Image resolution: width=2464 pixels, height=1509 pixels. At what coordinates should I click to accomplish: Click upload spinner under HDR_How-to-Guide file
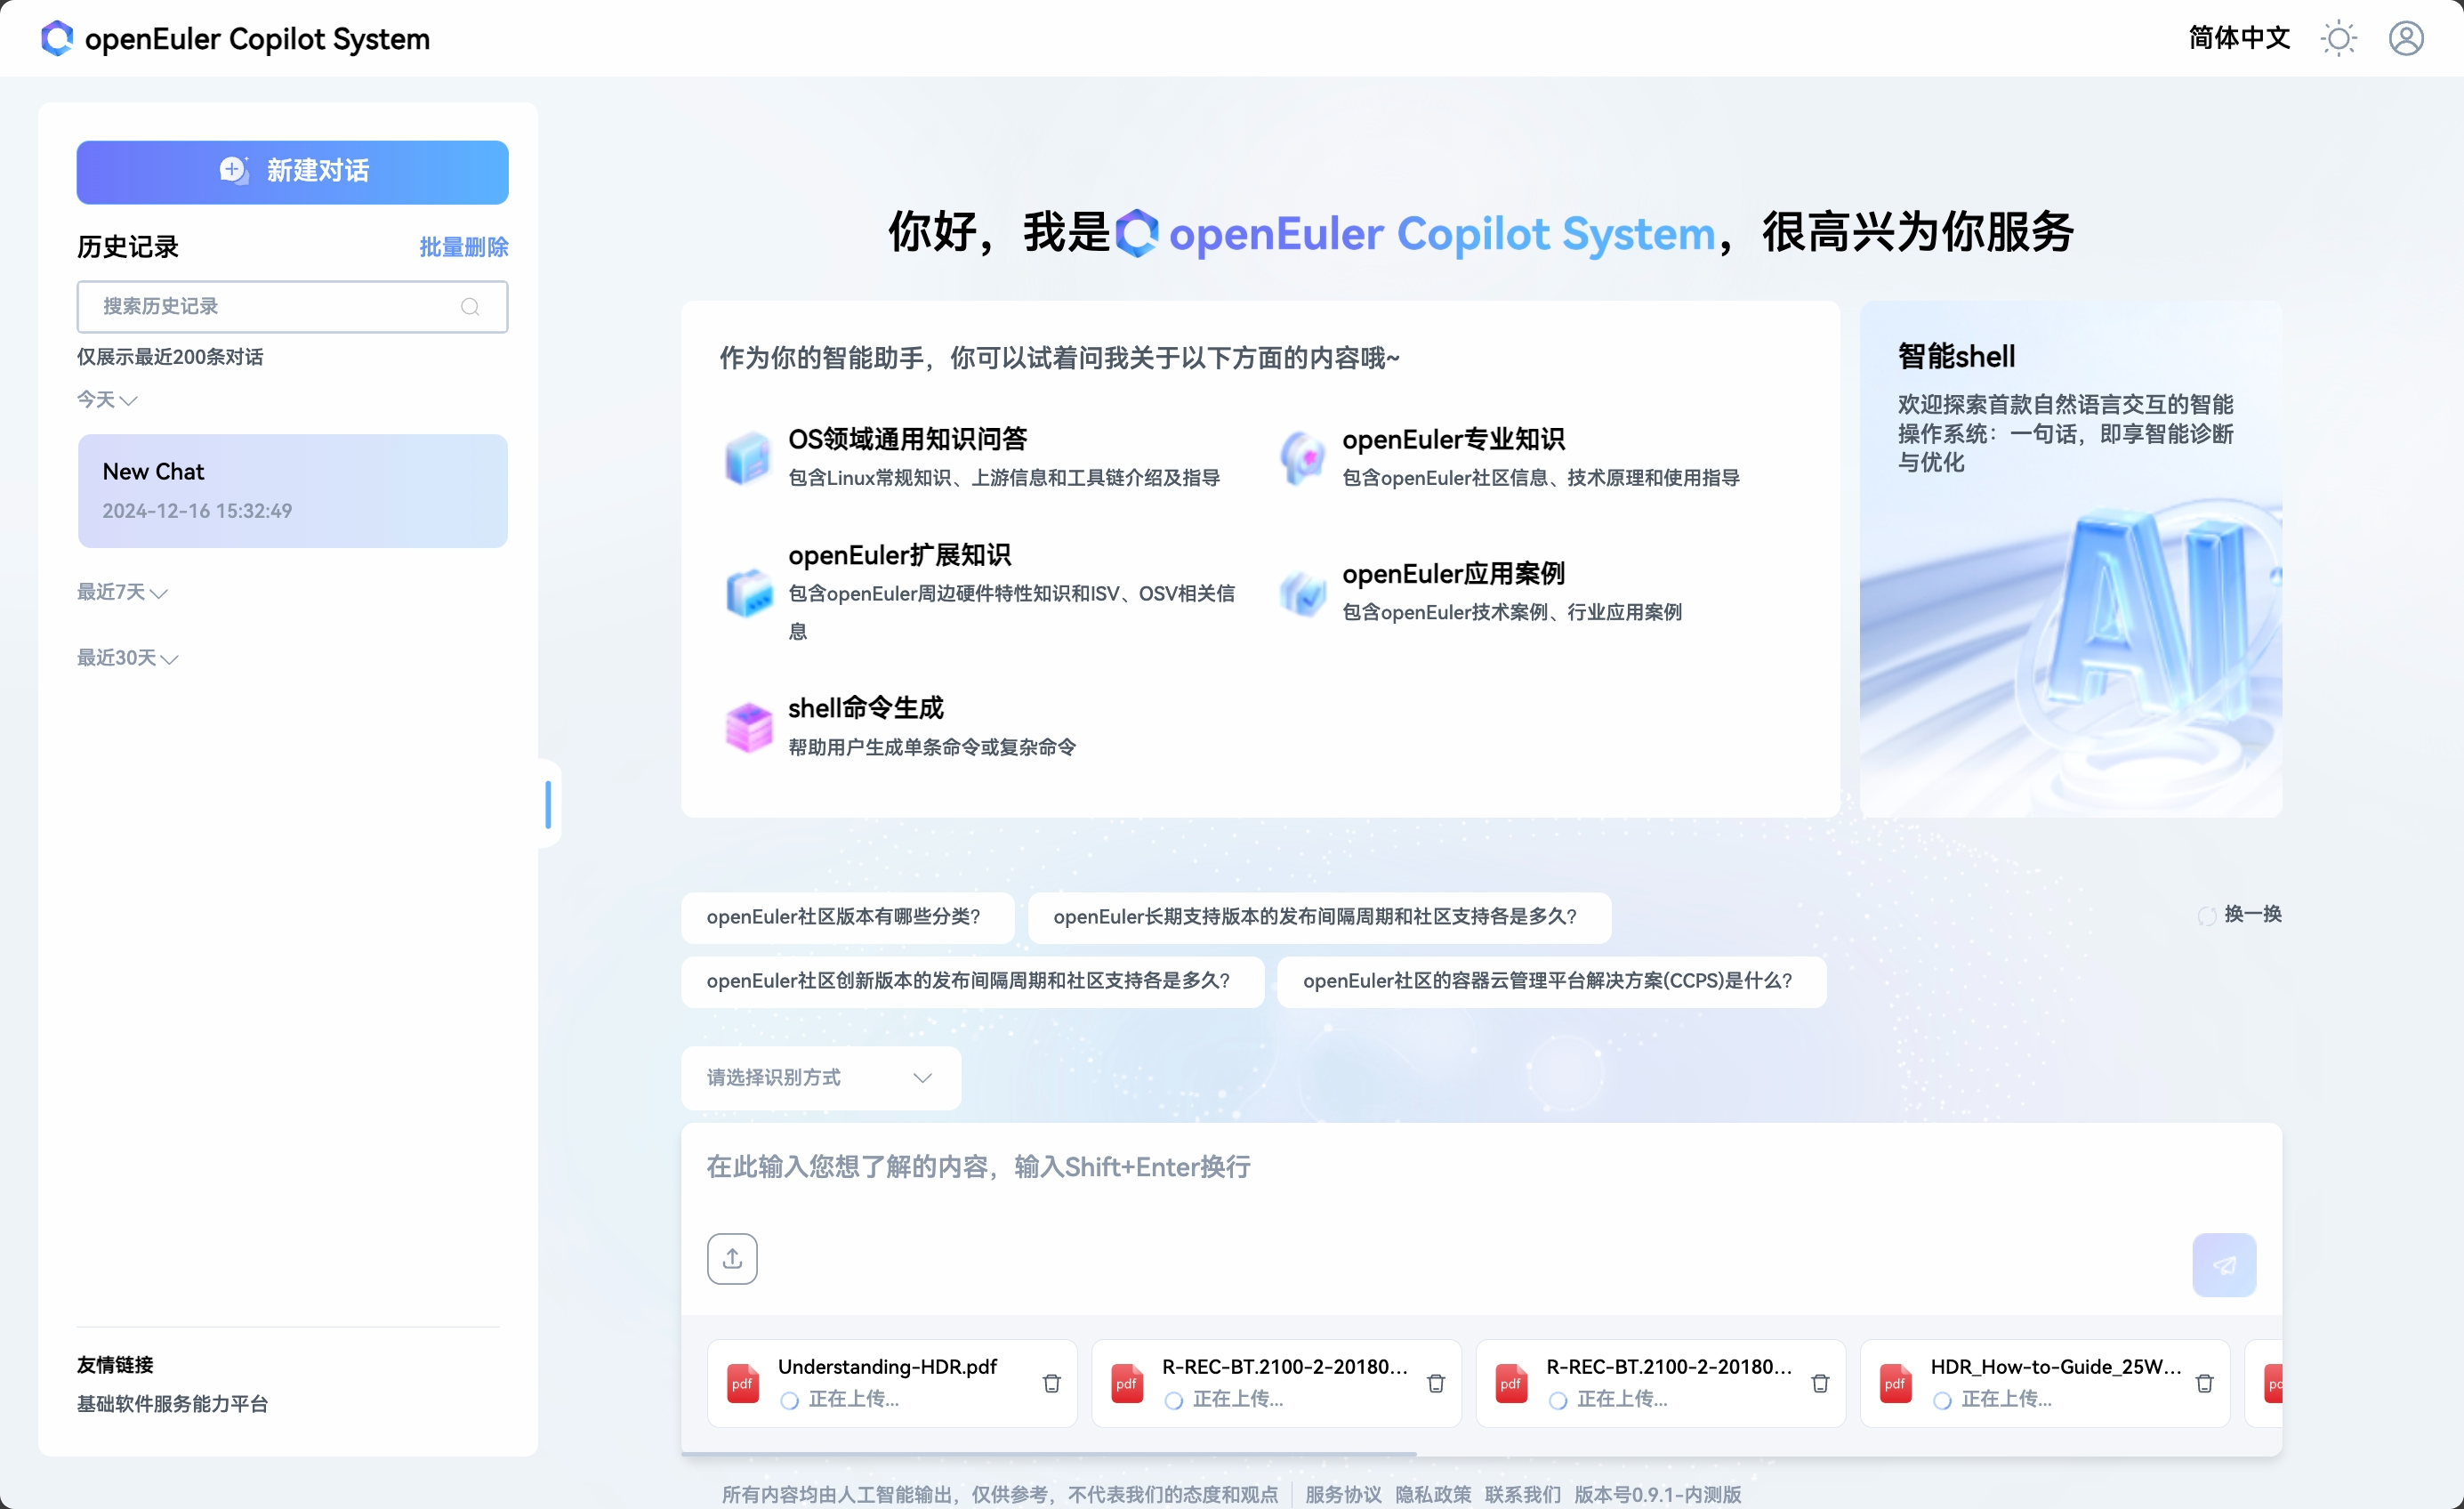[1942, 1401]
